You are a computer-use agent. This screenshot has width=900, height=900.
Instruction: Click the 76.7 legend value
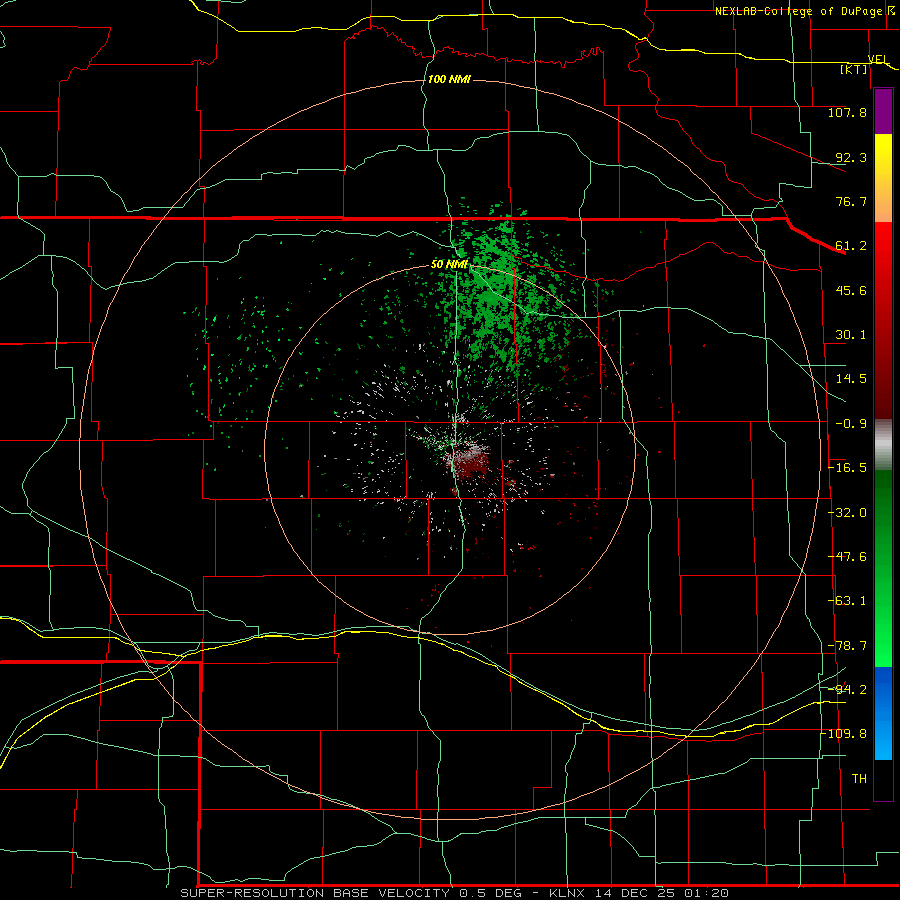851,201
